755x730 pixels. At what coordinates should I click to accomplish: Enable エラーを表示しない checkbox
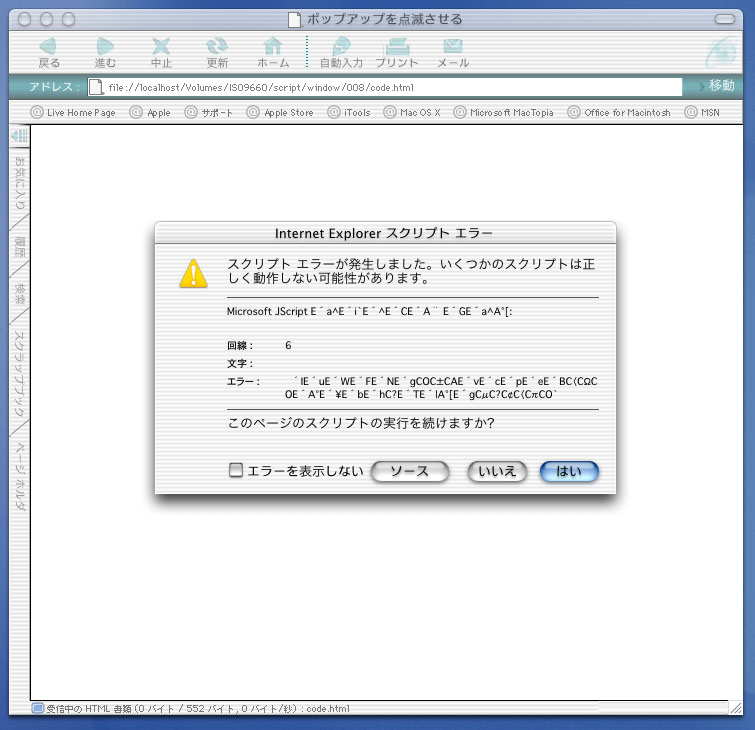(x=235, y=470)
